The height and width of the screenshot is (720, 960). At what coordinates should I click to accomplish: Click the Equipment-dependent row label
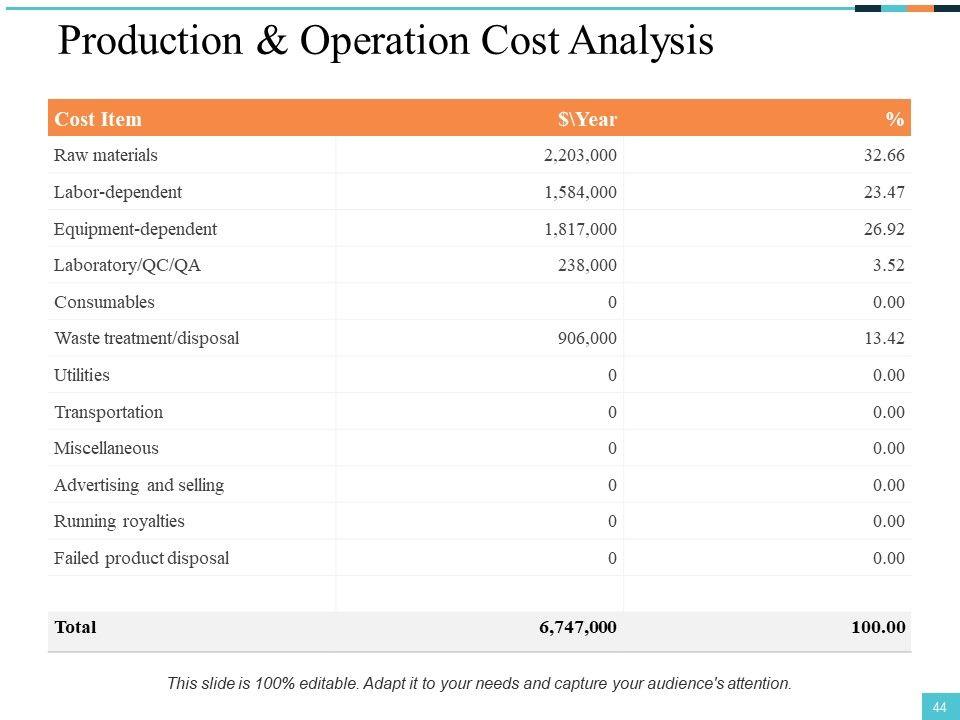pyautogui.click(x=135, y=229)
